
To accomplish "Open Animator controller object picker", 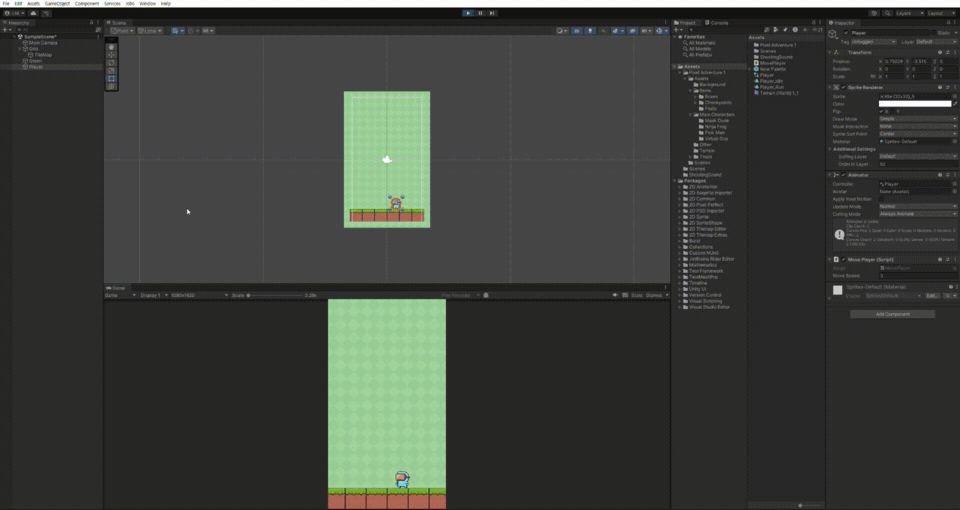I will [x=954, y=184].
